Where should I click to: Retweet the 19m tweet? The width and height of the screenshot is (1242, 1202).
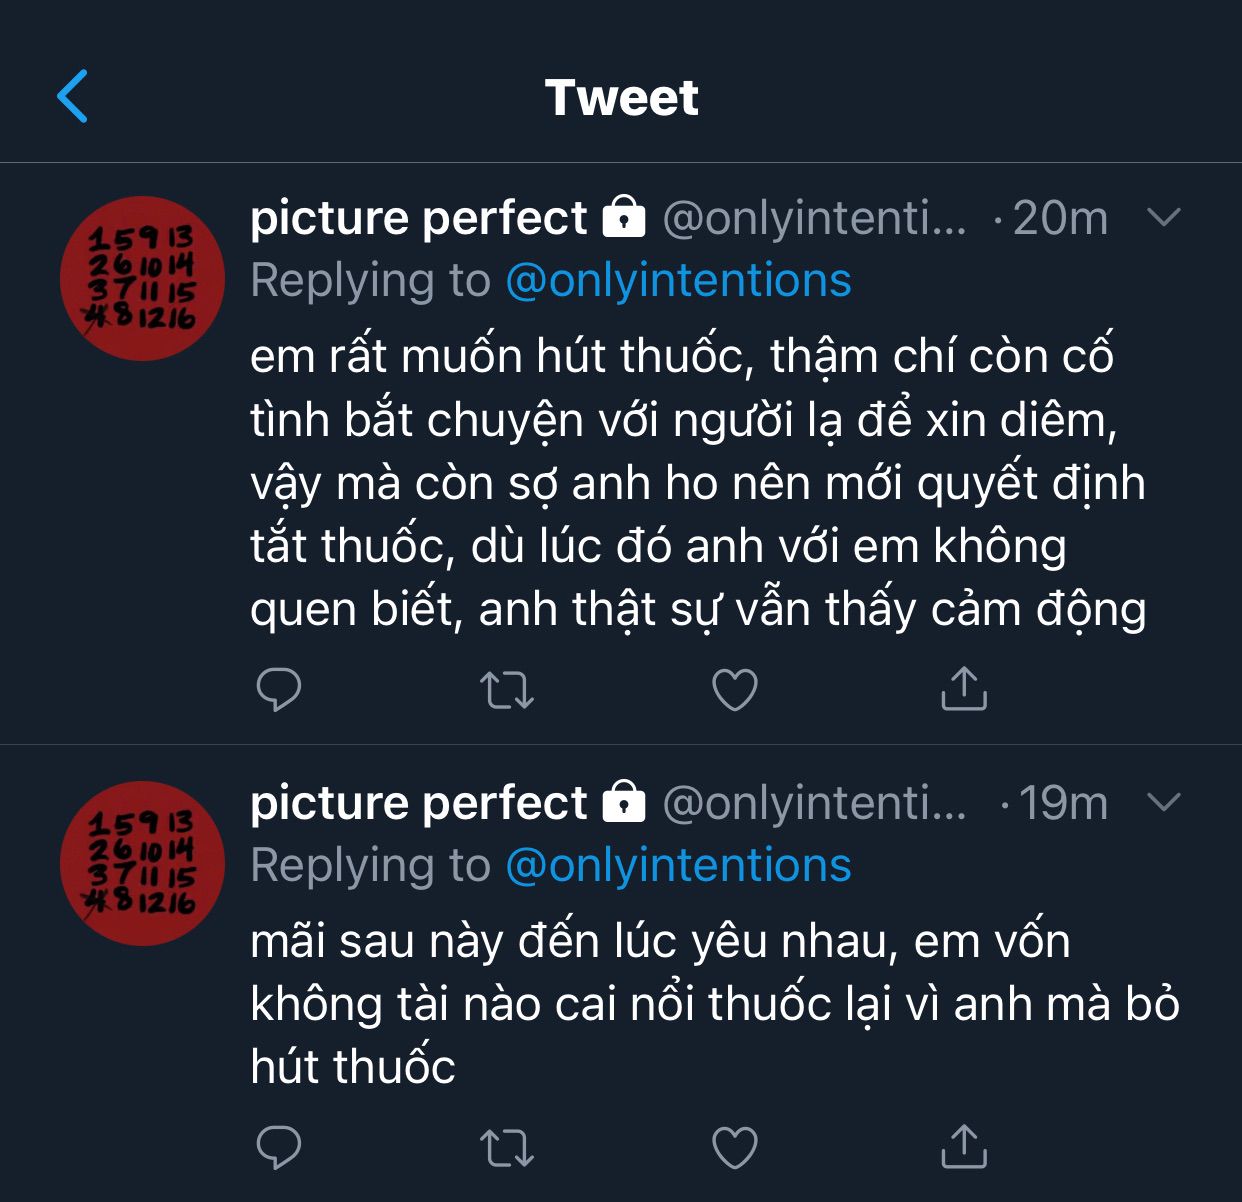click(x=507, y=1148)
